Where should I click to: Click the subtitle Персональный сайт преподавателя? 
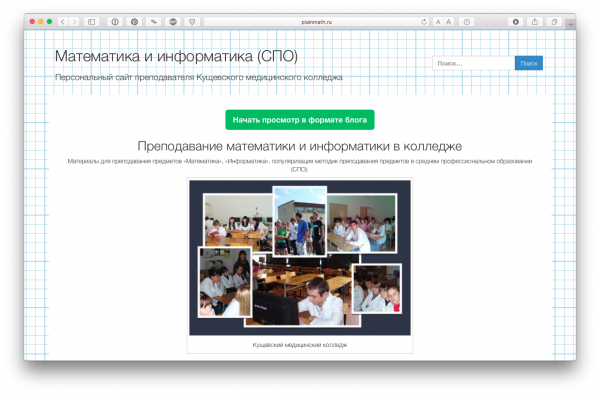[199, 77]
